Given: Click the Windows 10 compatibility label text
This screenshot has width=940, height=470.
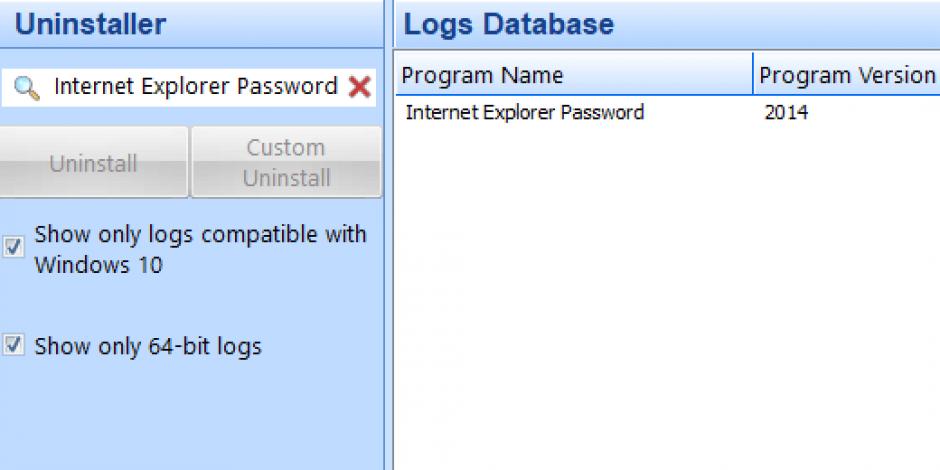Looking at the screenshot, I should point(200,249).
